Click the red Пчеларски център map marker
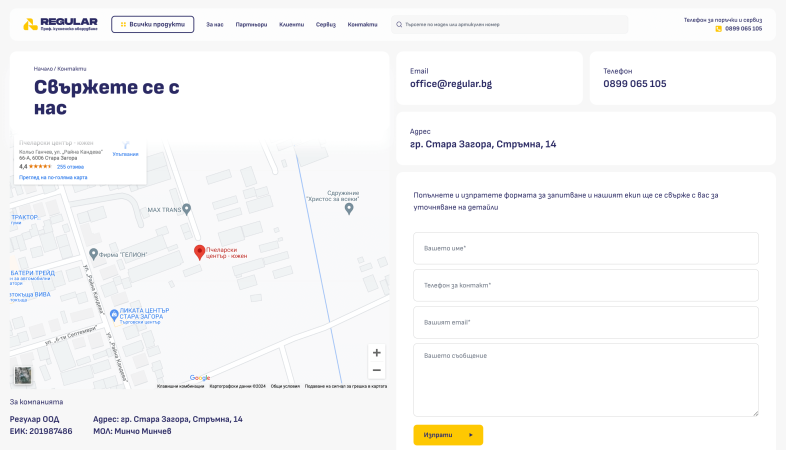Image resolution: width=786 pixels, height=450 pixels. coord(200,252)
